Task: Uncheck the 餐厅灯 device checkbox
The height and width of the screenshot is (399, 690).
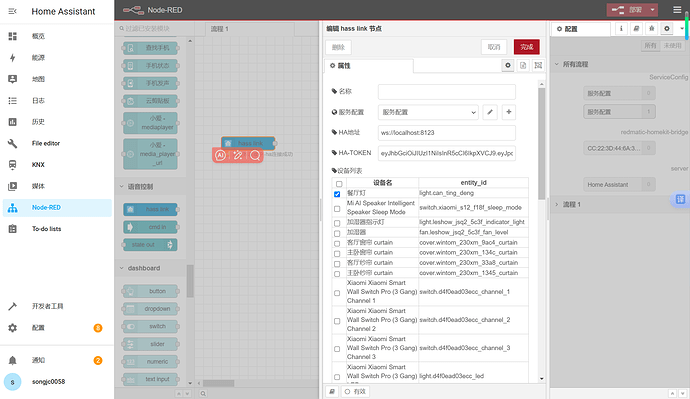Action: coord(337,194)
